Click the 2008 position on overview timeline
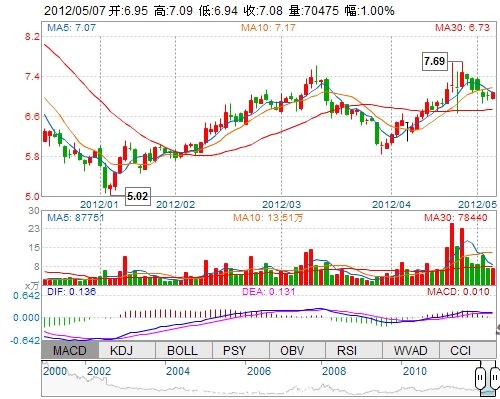 tap(334, 371)
